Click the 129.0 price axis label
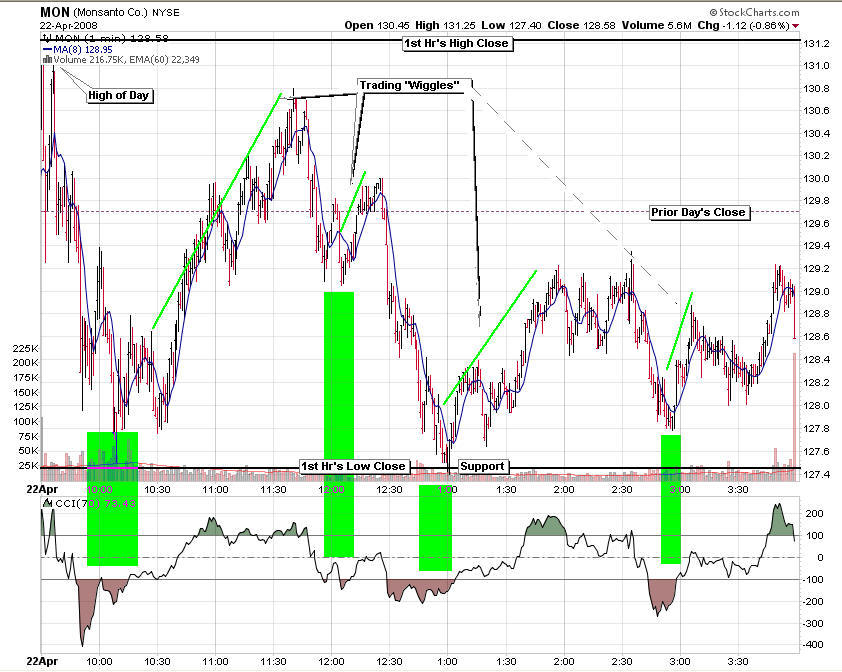 (816, 292)
